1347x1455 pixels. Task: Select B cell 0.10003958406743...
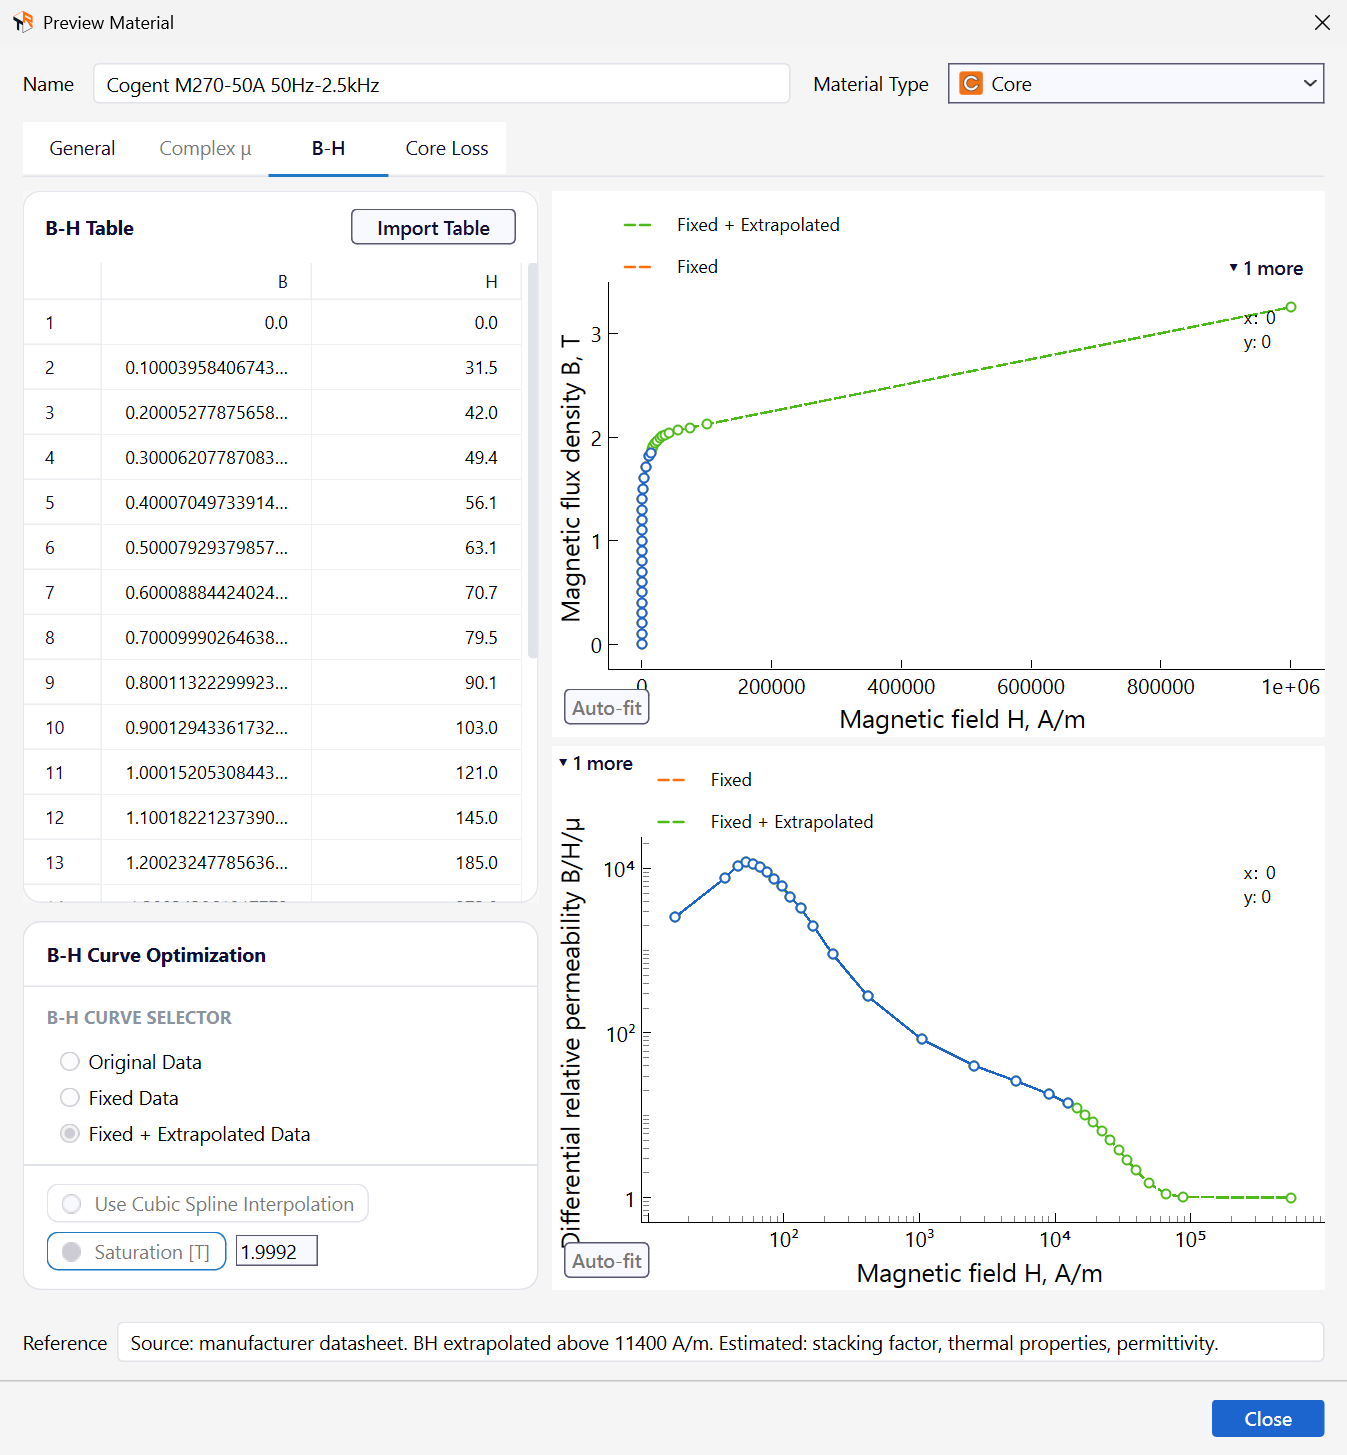click(206, 368)
